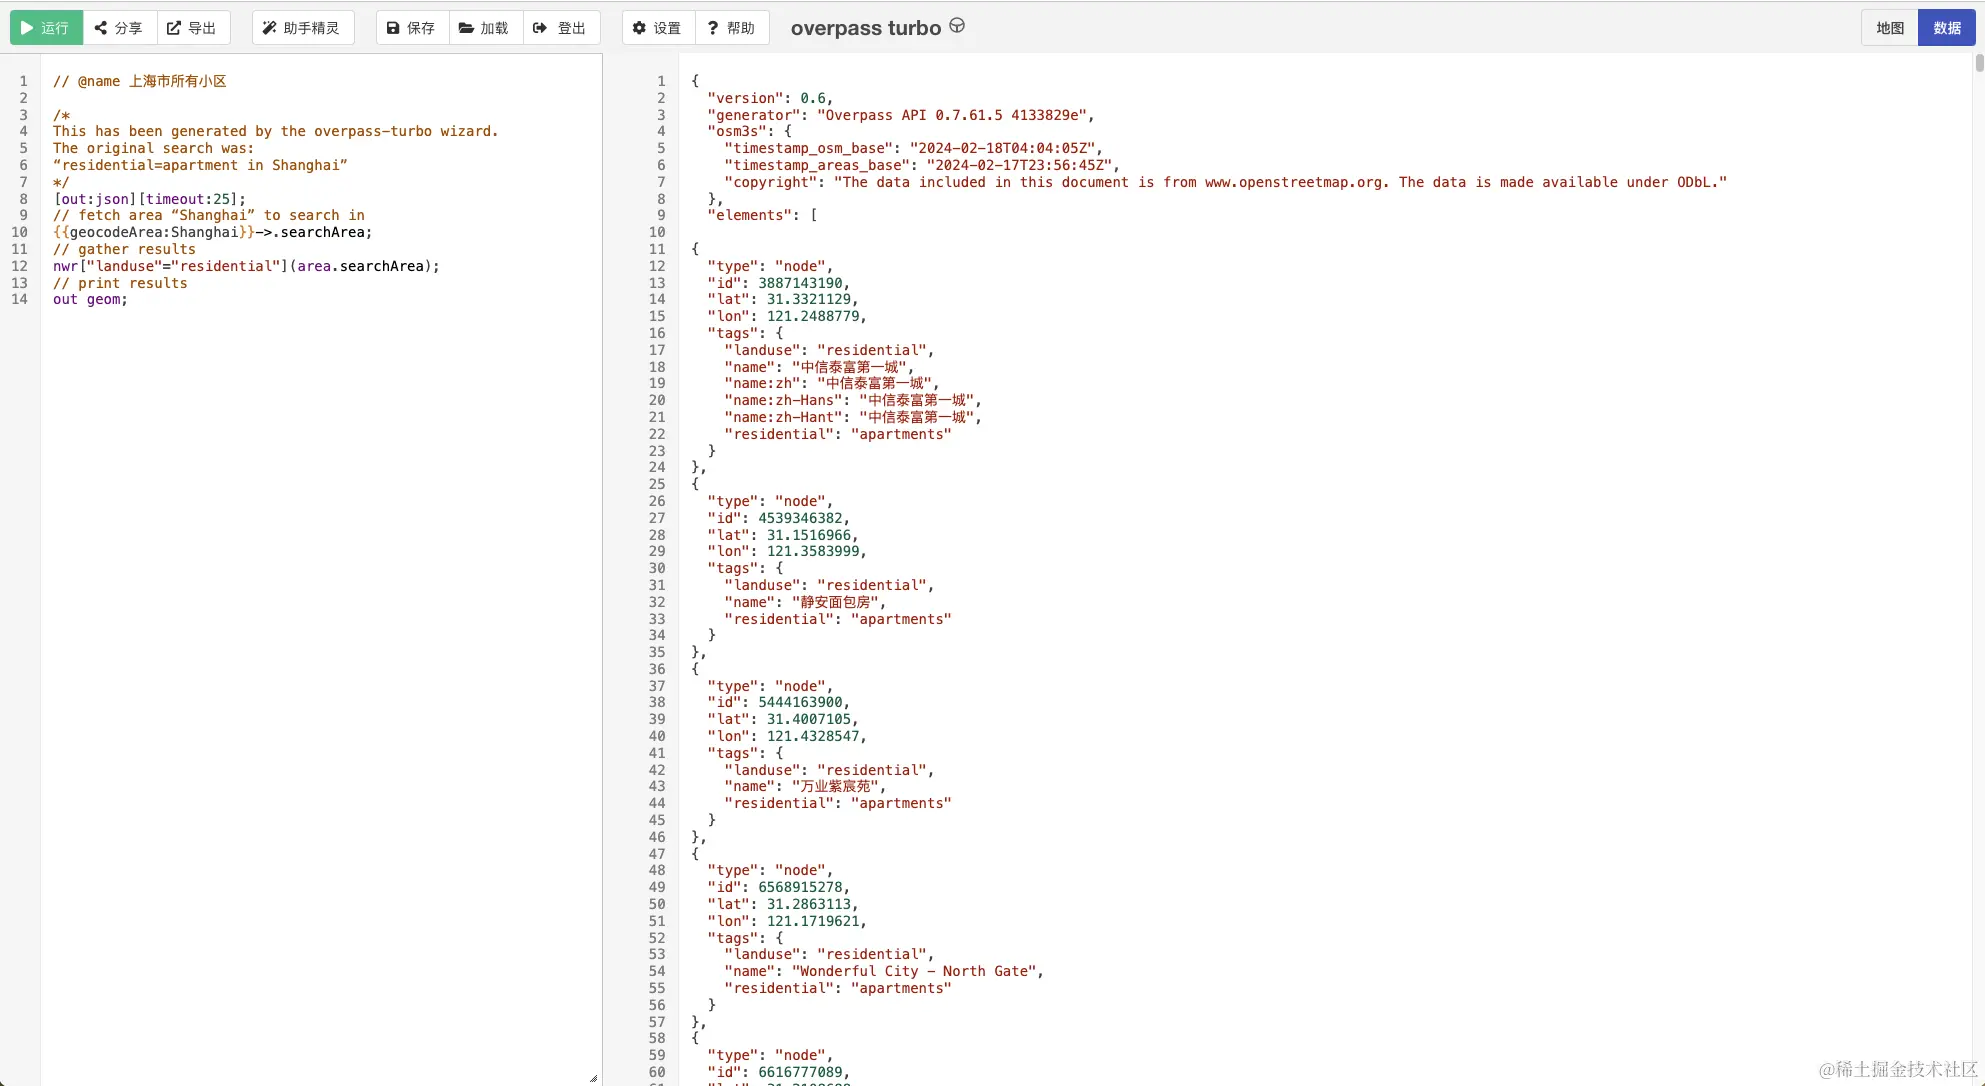1985x1086 pixels.
Task: Click the 分享 share button
Action: click(x=119, y=28)
